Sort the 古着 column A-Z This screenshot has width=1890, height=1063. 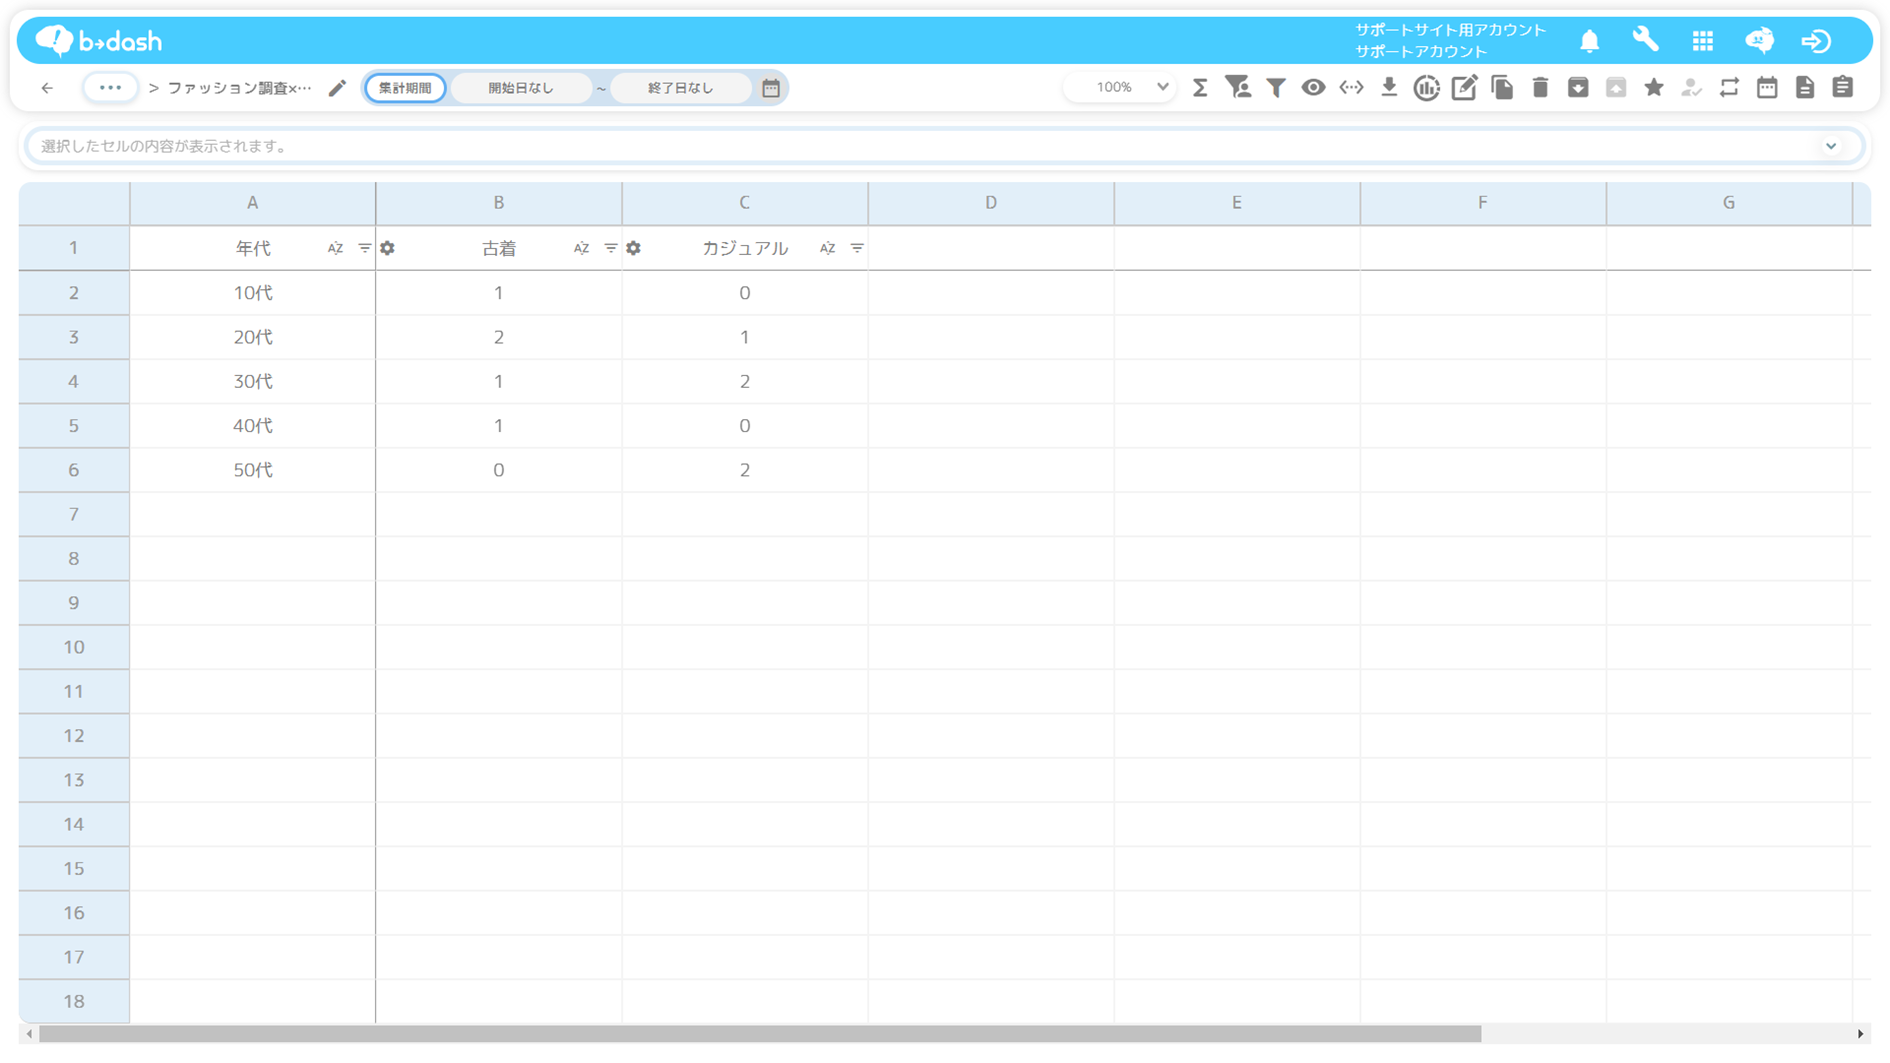point(581,248)
